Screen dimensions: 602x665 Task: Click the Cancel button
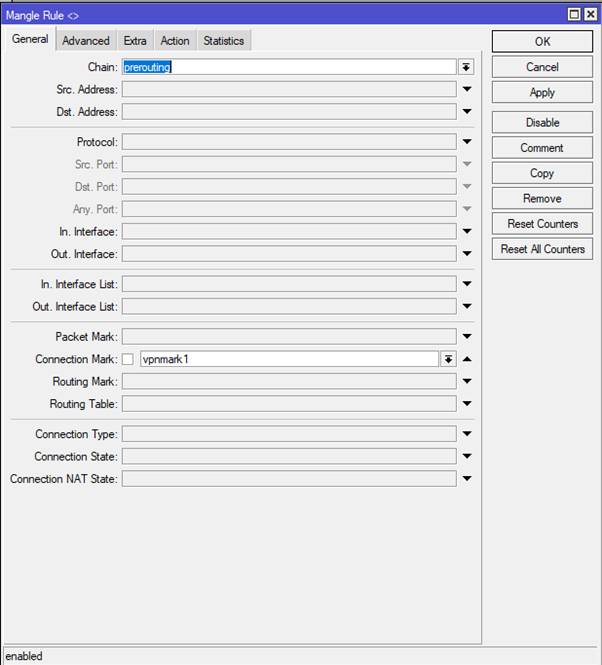click(x=542, y=67)
